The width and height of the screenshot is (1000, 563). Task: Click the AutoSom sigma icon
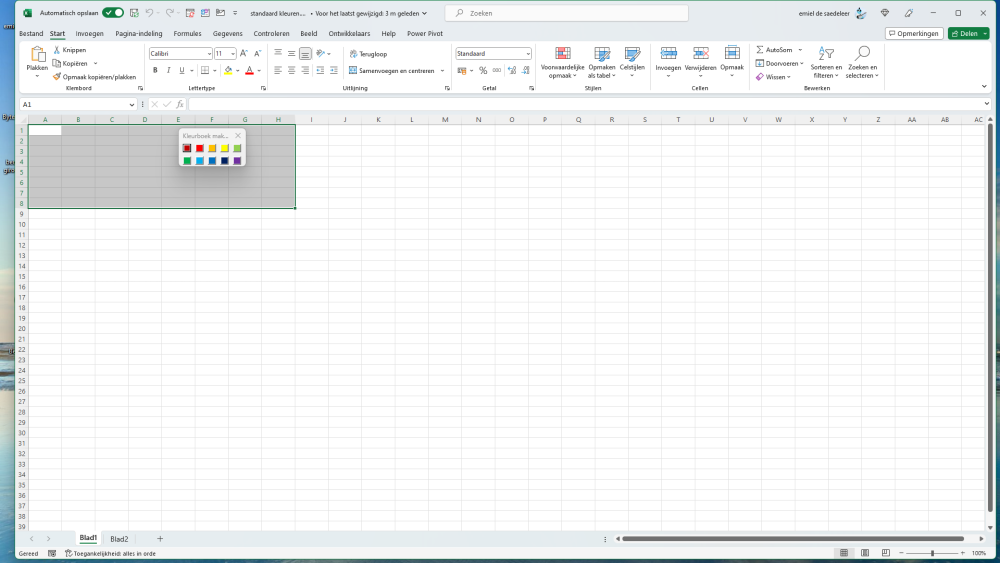(x=760, y=50)
